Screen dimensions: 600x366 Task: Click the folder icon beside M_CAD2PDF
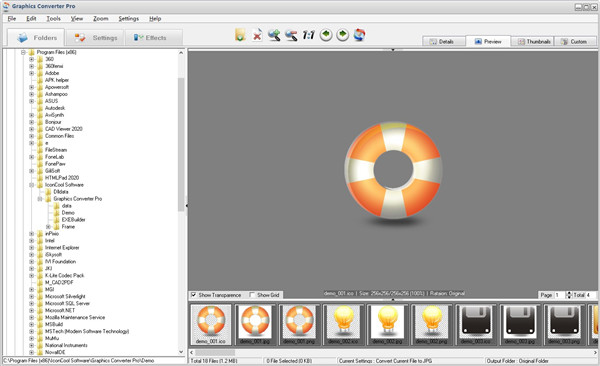click(x=40, y=282)
